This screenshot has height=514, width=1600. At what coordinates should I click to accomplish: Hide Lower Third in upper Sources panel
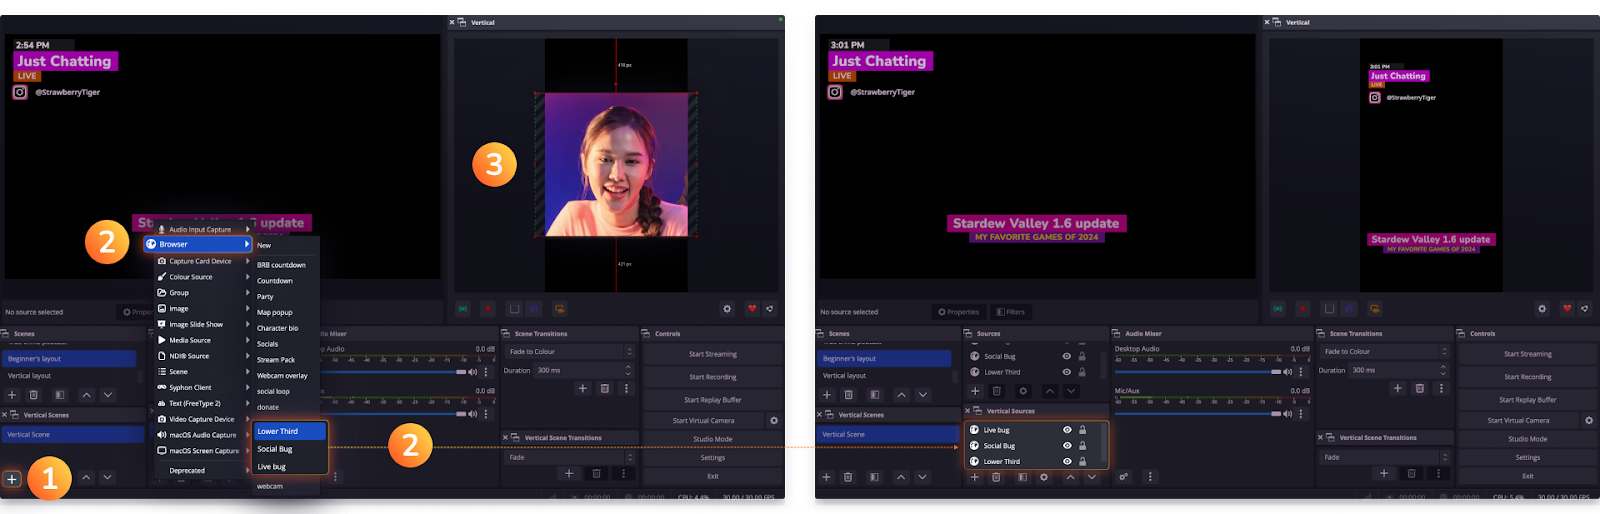1067,372
